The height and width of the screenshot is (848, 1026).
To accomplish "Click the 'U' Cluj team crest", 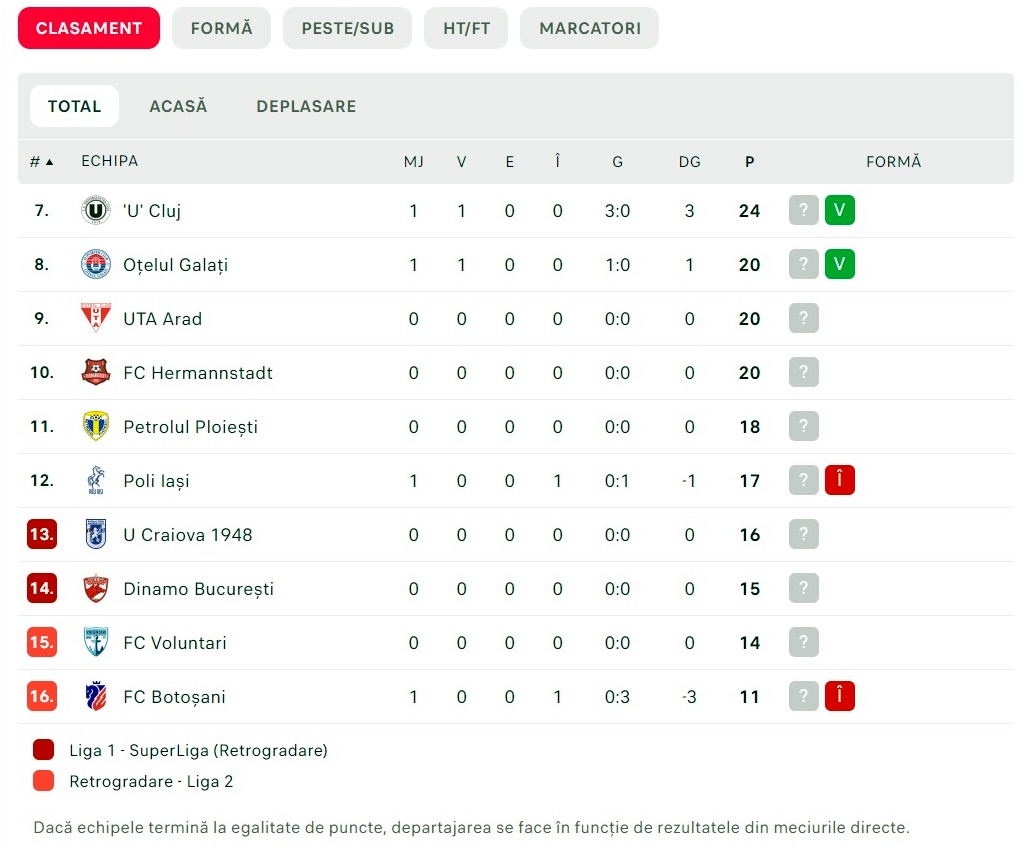I will point(96,211).
